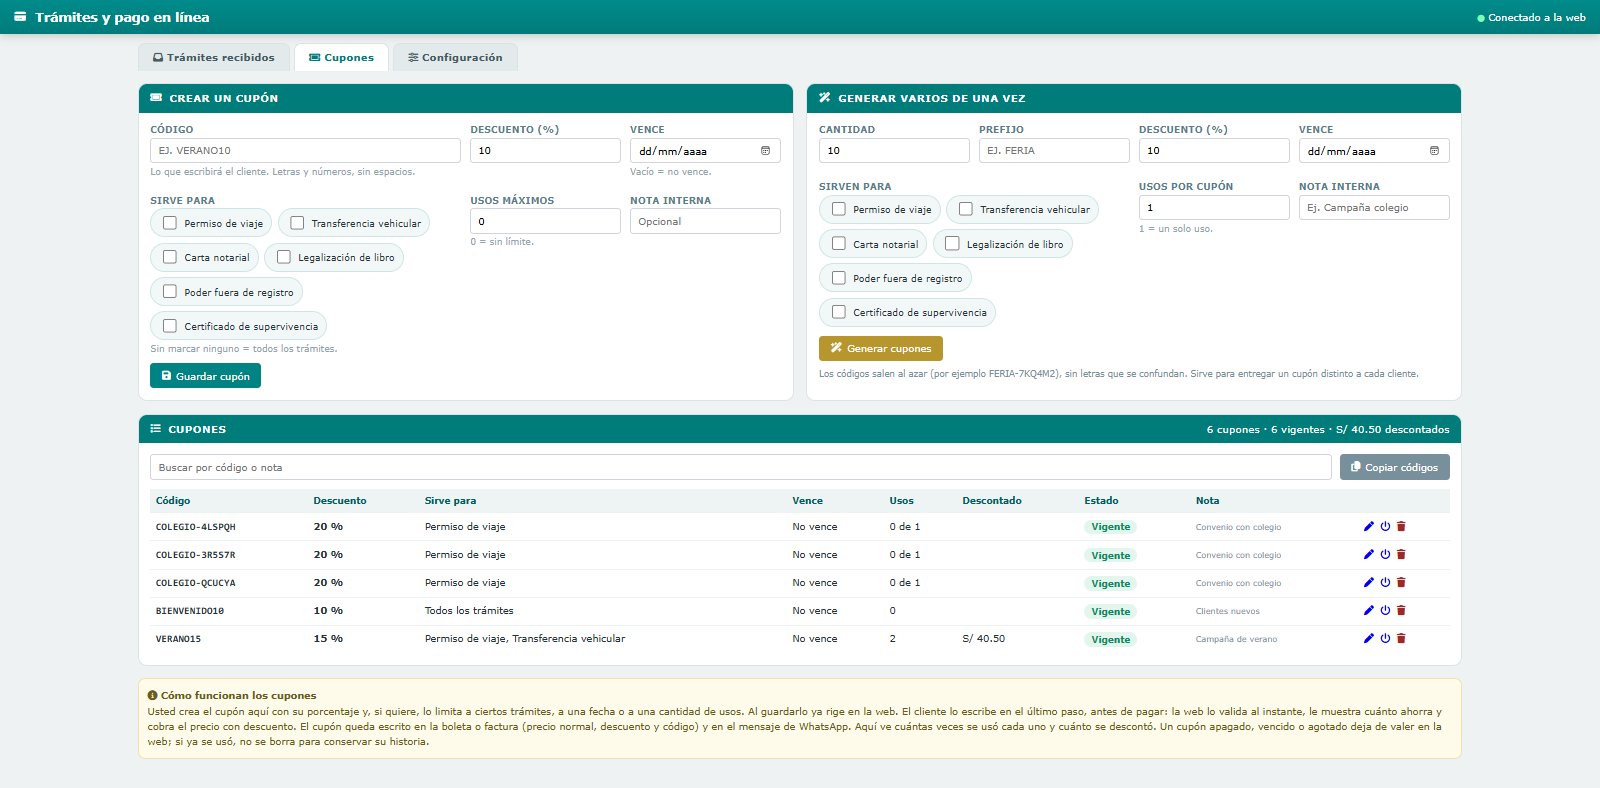Enable 'Carta notarial' in Crear un cupón

pos(170,257)
